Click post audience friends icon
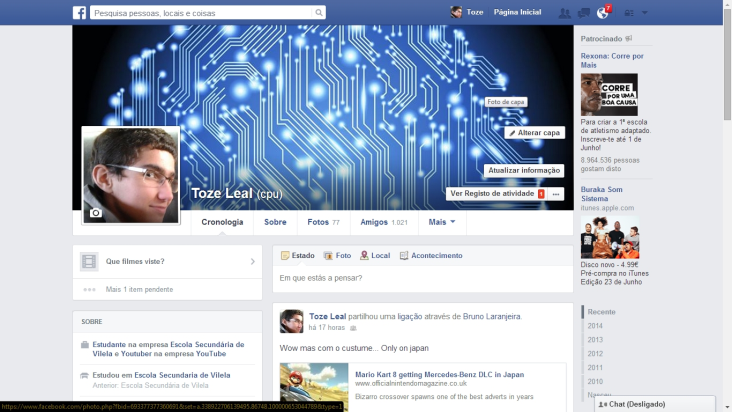Screen dimensions: 732x412 [353, 328]
